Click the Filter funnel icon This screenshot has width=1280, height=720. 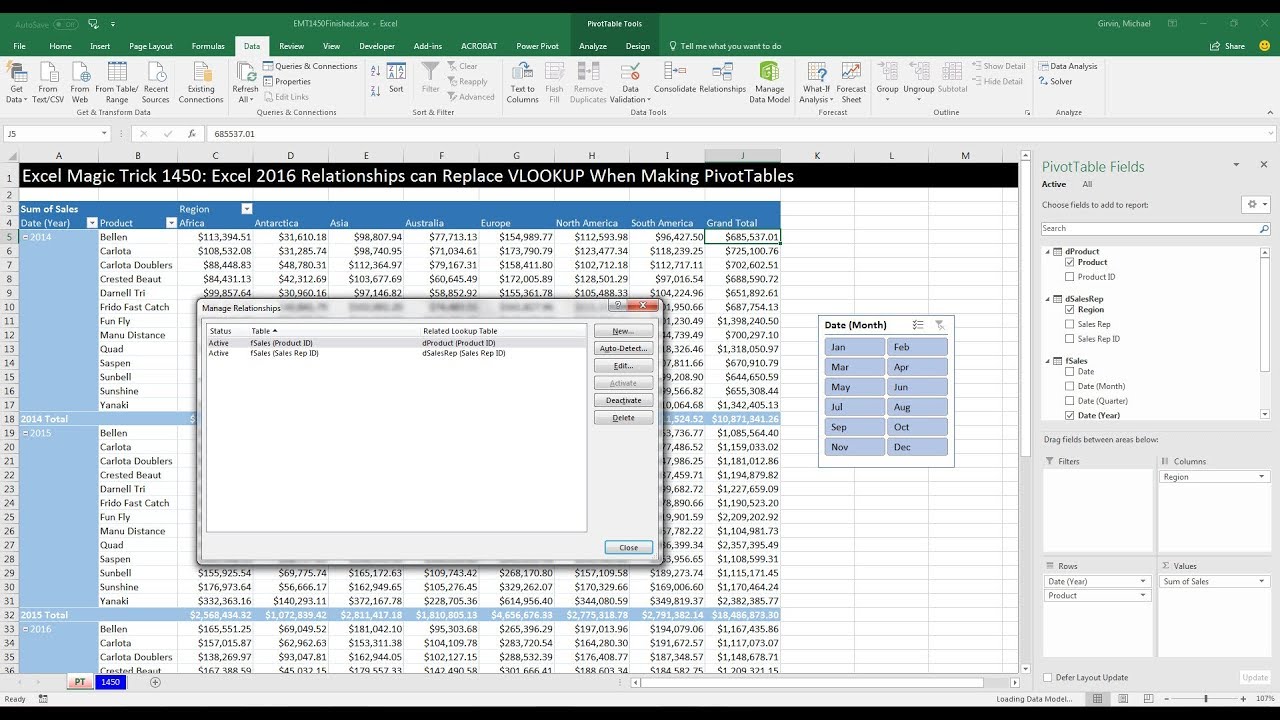click(430, 78)
